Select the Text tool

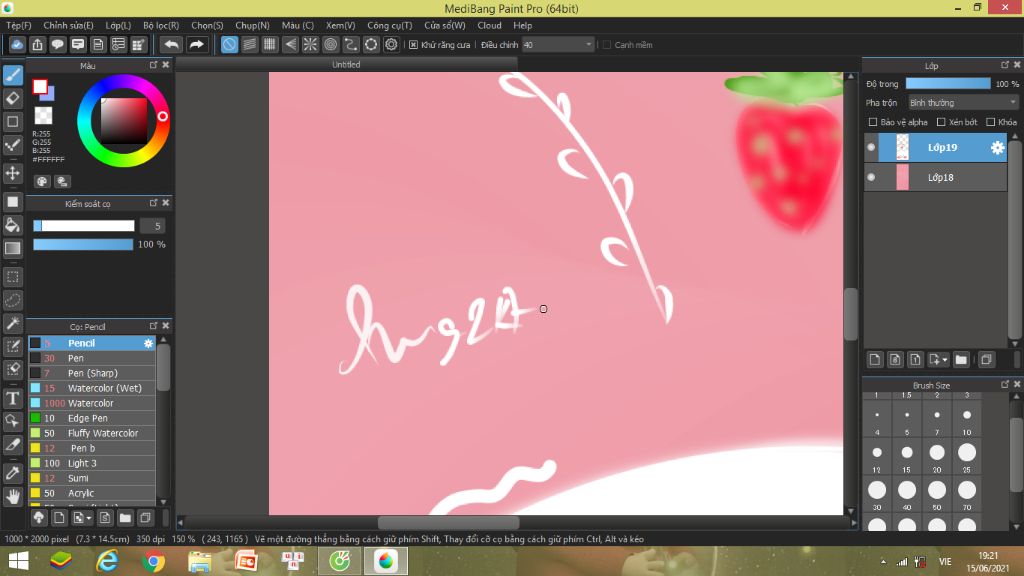click(12, 398)
